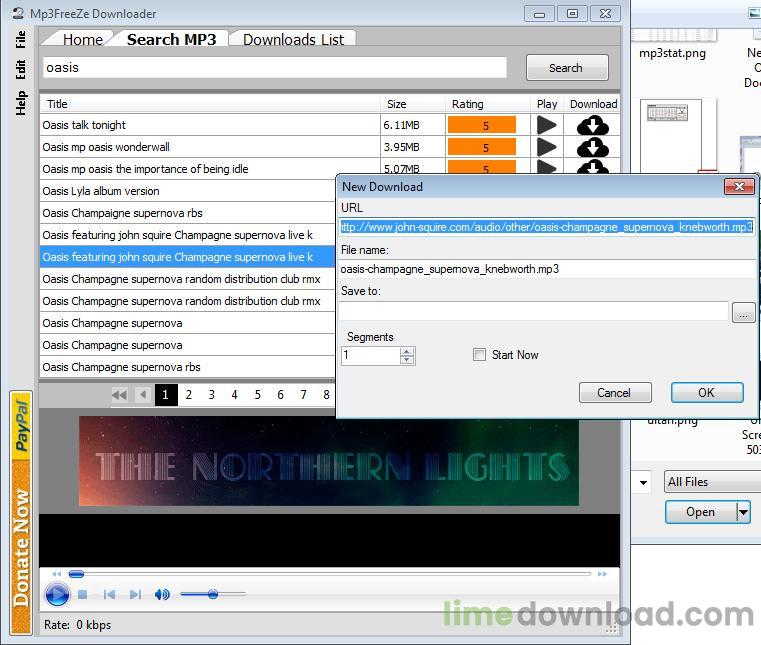Screen dimensions: 761x645
Task: Open the file name dropdown arrow in file dialog
Action: [643, 482]
